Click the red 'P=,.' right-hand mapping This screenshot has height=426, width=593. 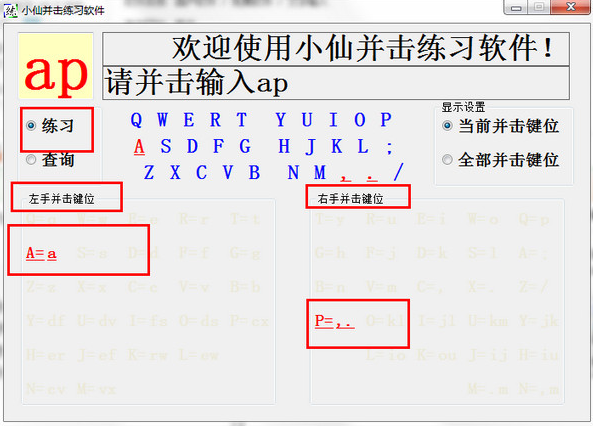tap(335, 321)
